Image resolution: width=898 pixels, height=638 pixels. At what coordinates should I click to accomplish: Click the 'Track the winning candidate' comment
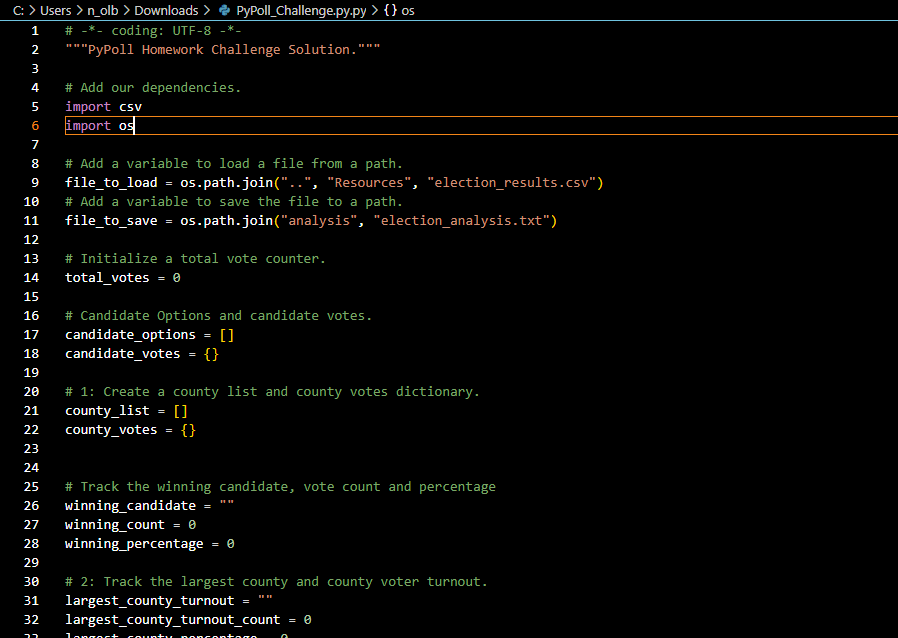click(x=280, y=487)
